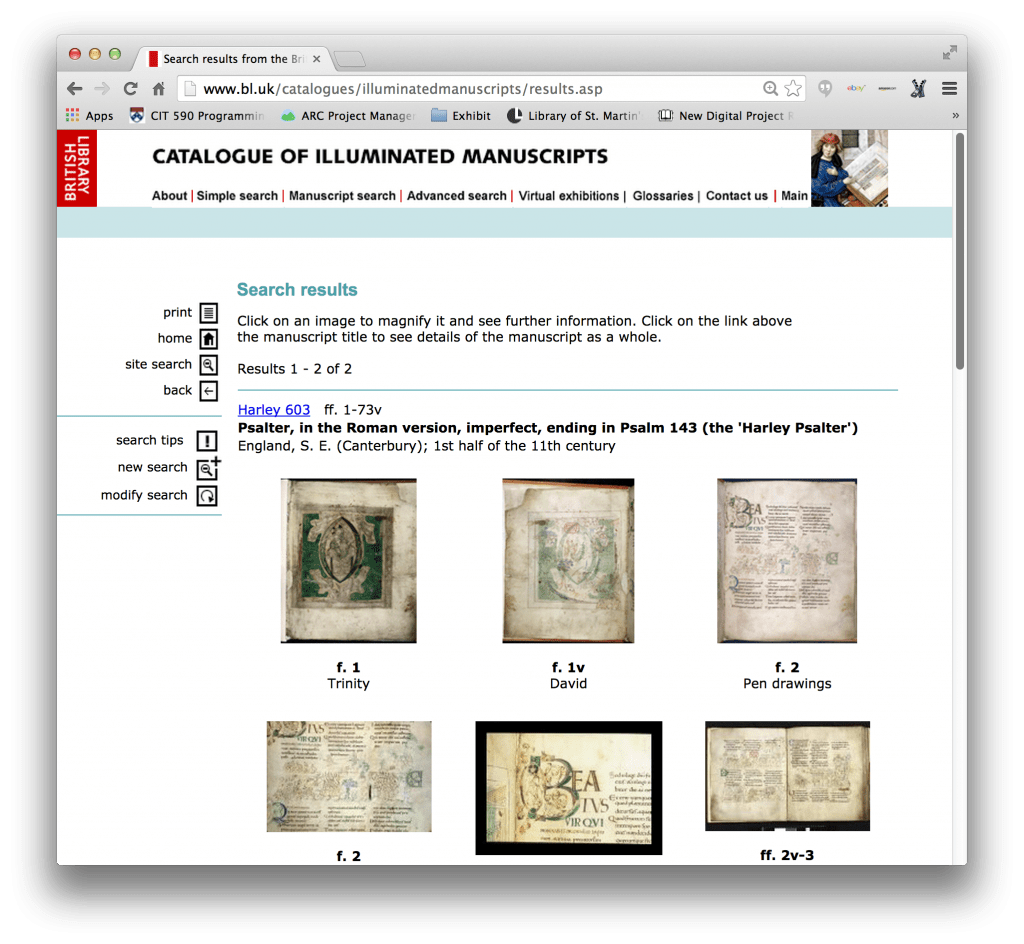Click back text link
The height and width of the screenshot is (944, 1024).
[178, 390]
